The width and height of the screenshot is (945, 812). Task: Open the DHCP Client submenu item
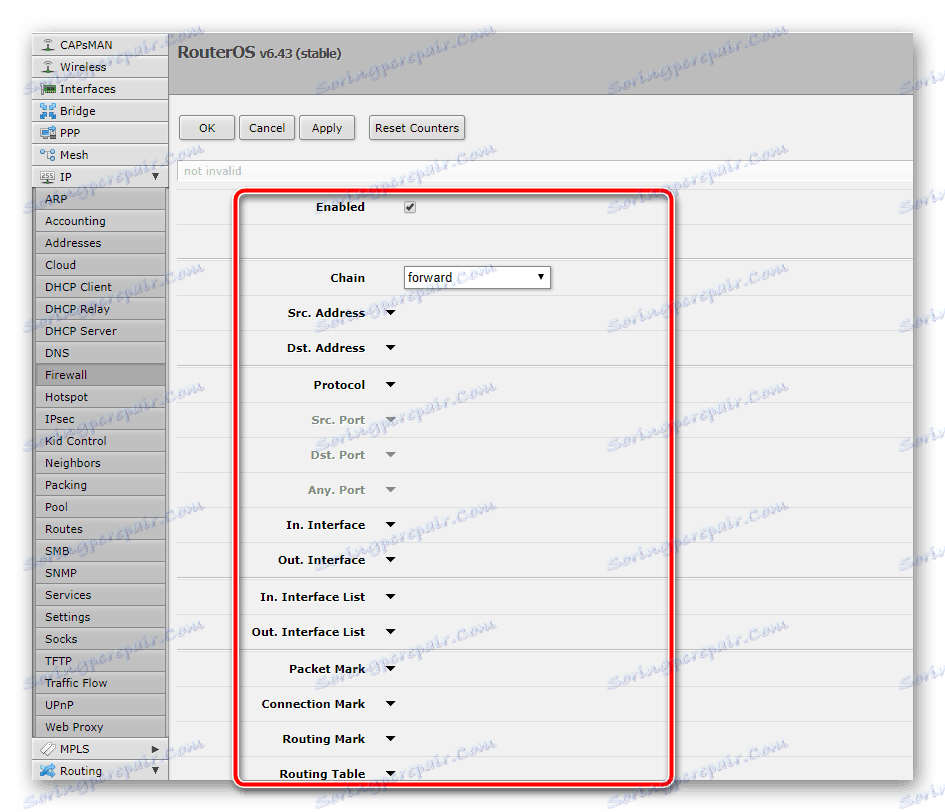[100, 287]
